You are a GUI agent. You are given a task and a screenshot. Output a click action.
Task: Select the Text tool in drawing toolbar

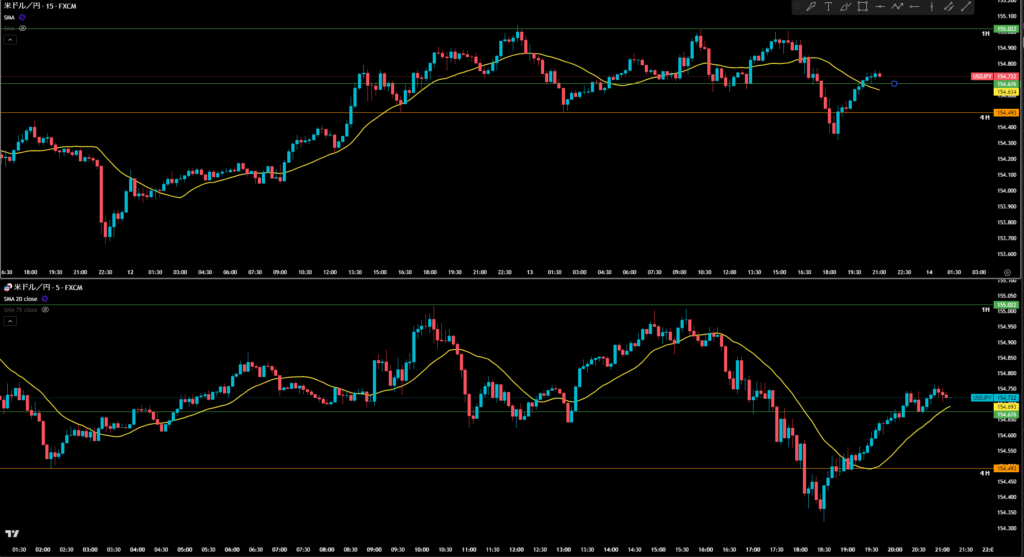[x=828, y=7]
